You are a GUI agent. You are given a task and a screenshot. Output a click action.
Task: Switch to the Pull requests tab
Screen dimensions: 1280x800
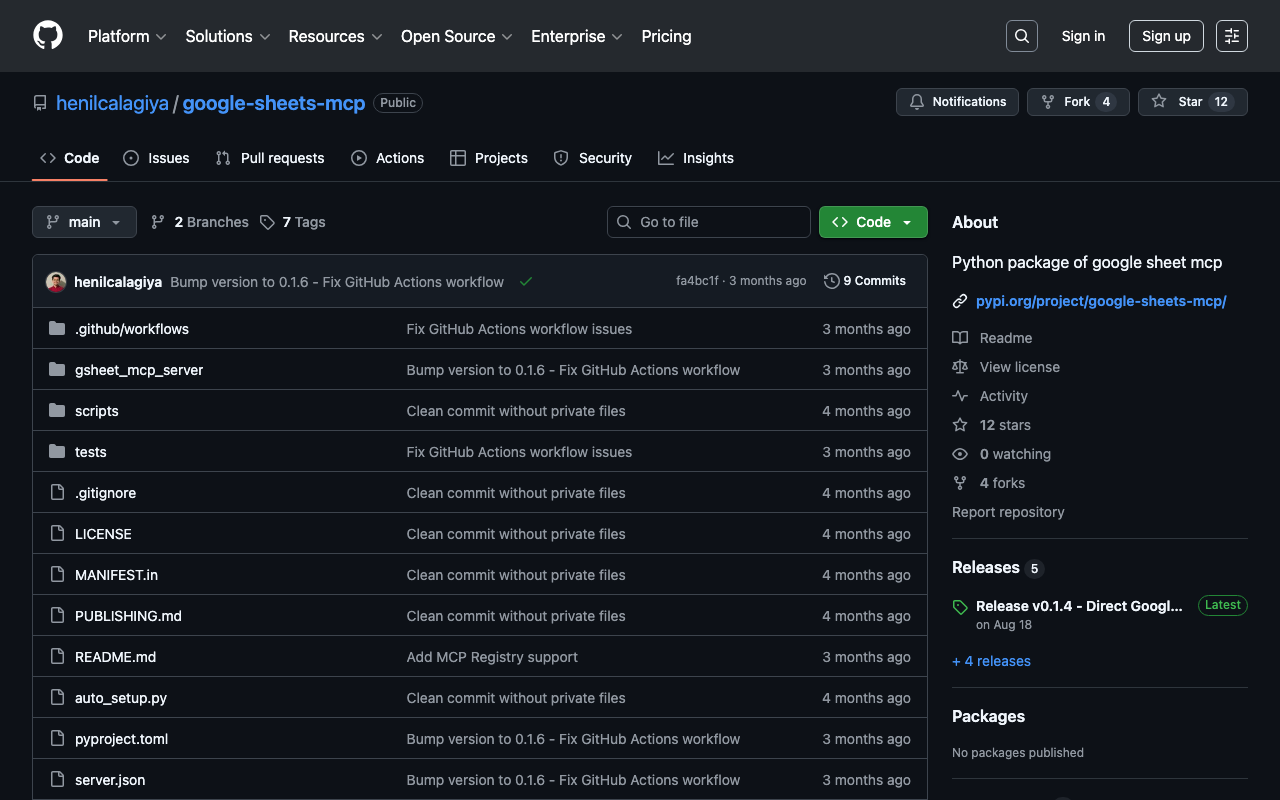coord(270,158)
